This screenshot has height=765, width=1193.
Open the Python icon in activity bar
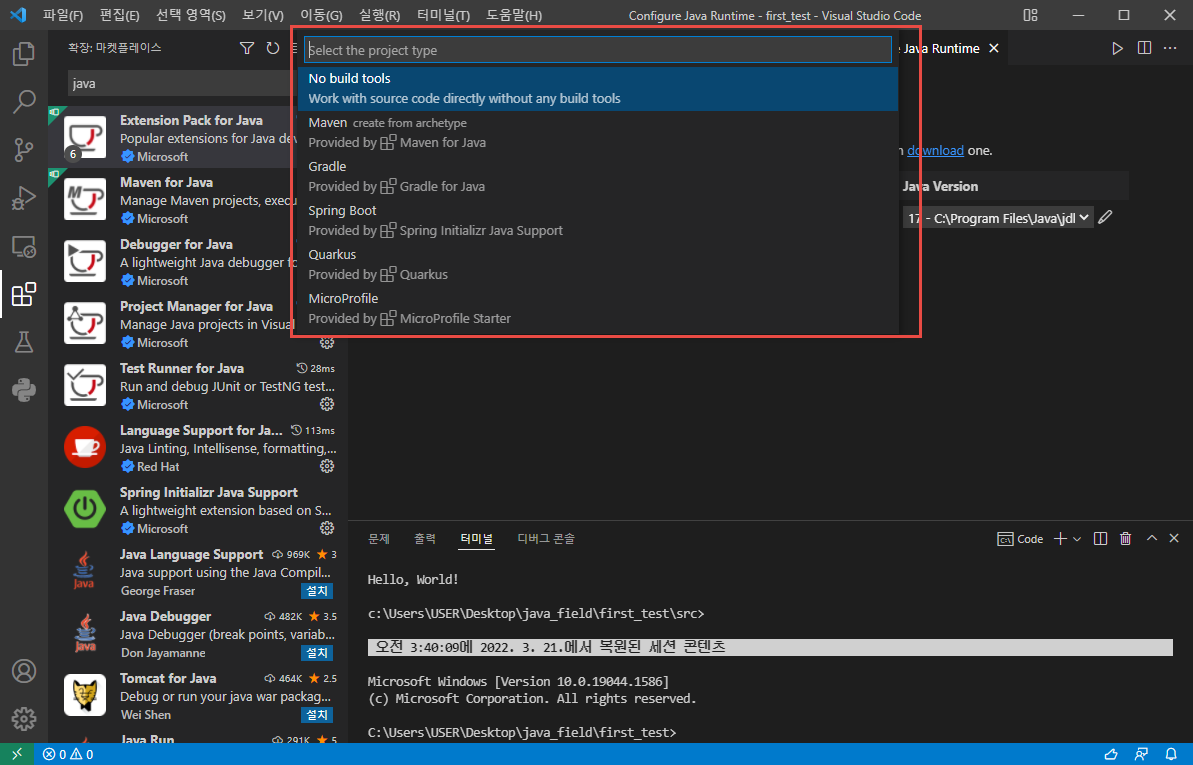pos(24,390)
